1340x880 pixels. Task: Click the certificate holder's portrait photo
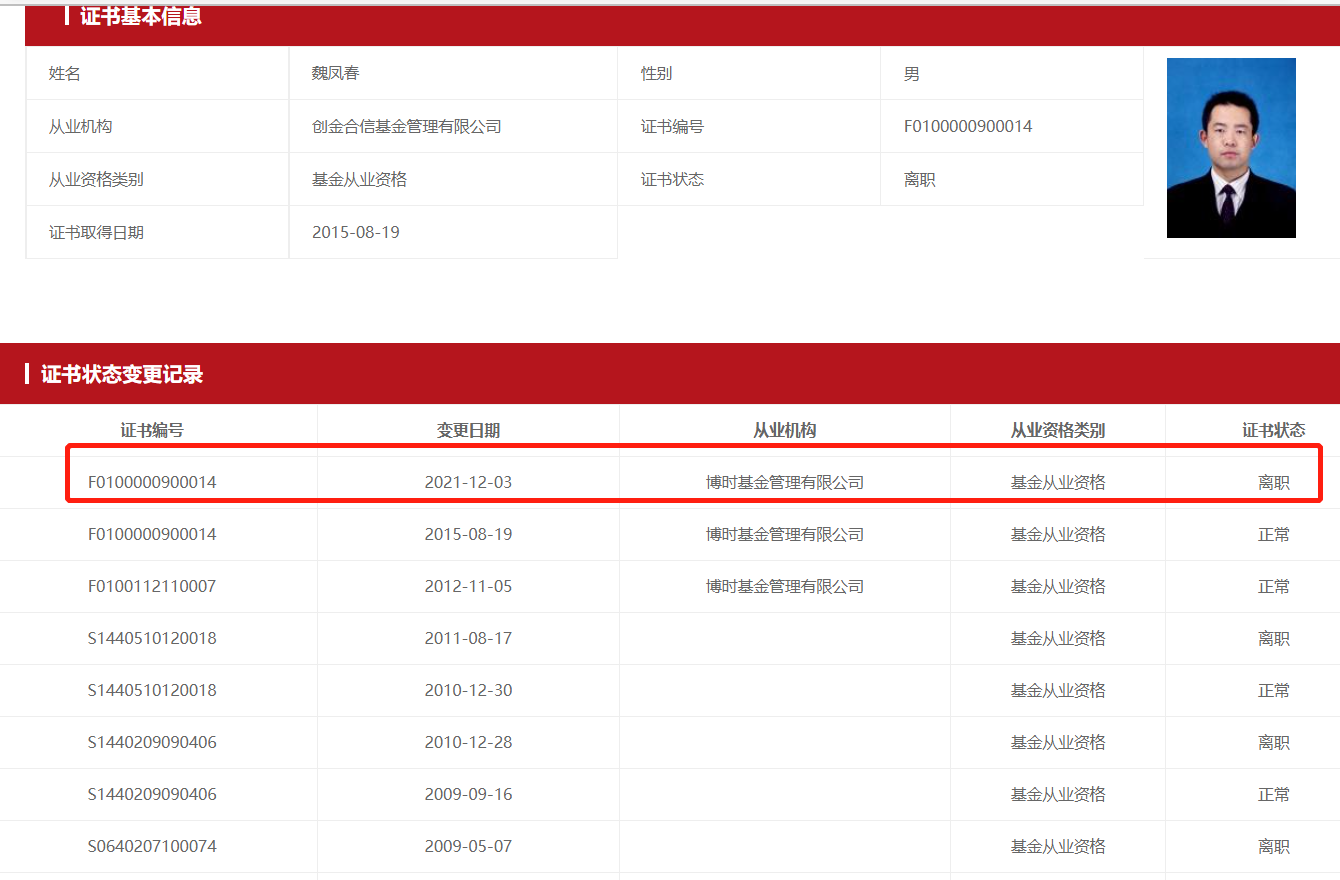coord(1231,148)
